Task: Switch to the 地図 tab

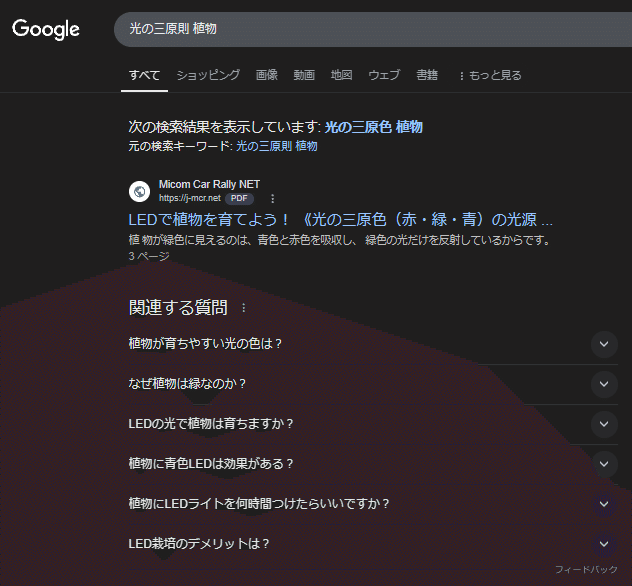Action: pos(341,75)
